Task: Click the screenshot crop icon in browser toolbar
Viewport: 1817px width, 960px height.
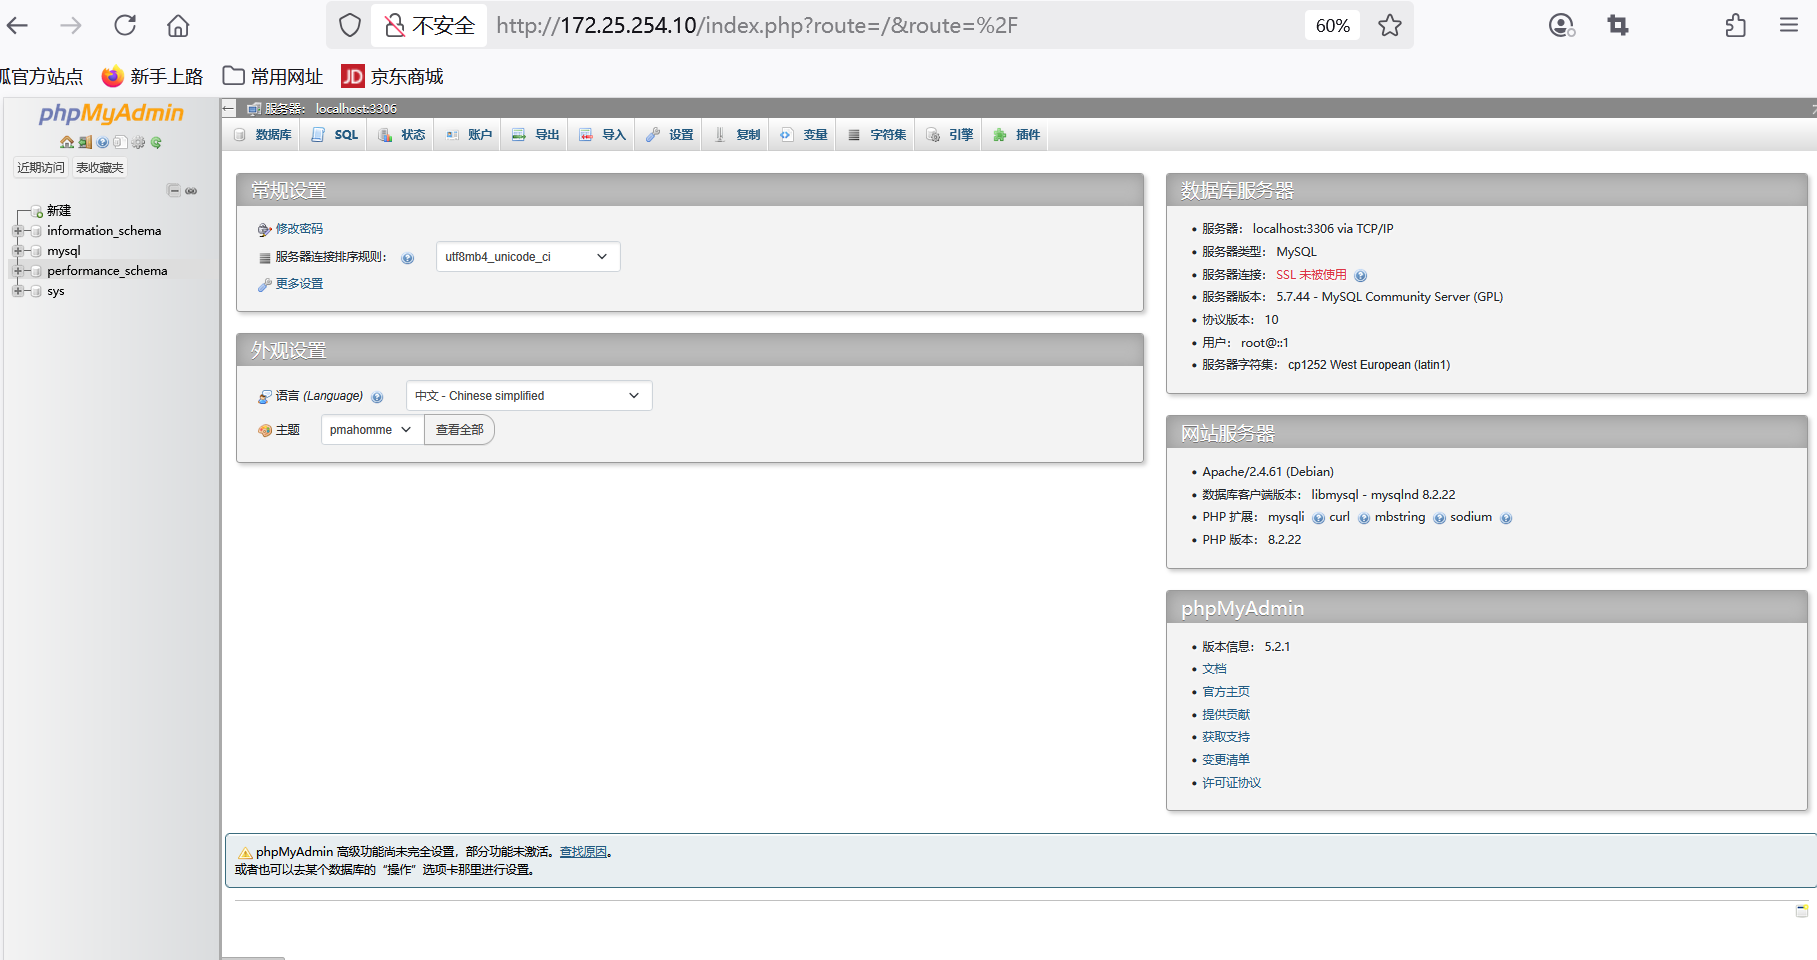Action: (x=1618, y=25)
